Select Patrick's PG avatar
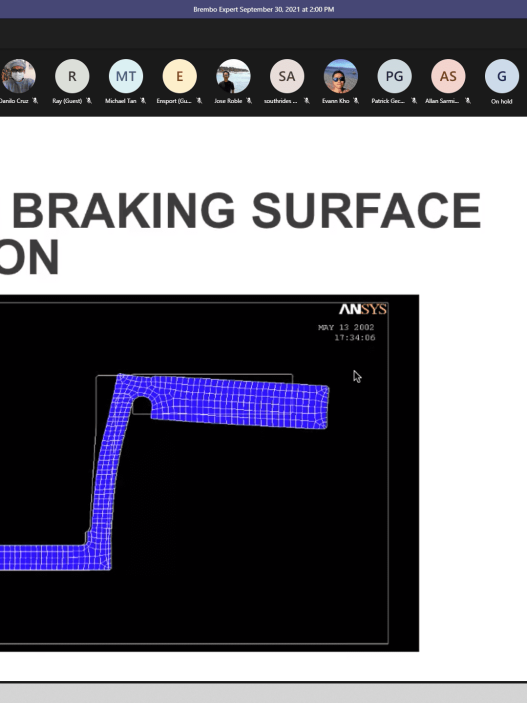Viewport: 527px width, 703px height. click(x=394, y=76)
